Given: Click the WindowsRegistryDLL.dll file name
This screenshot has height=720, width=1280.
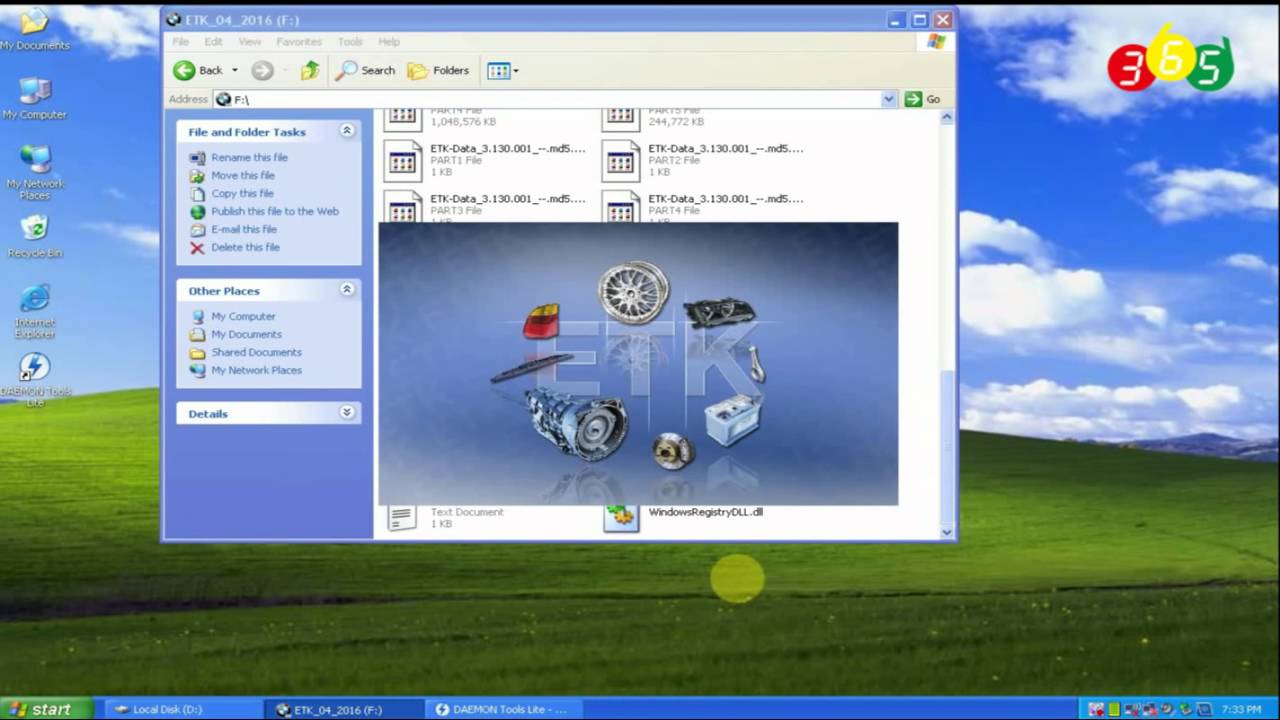Looking at the screenshot, I should 705,512.
